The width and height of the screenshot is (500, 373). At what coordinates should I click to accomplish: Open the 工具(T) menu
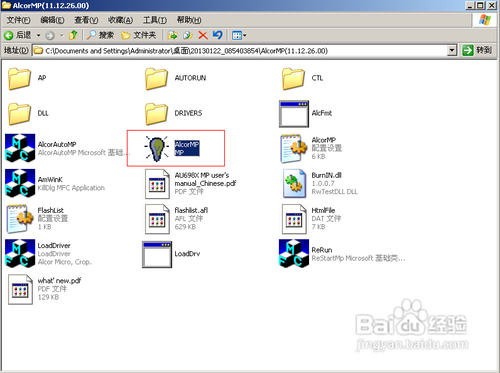click(x=155, y=20)
